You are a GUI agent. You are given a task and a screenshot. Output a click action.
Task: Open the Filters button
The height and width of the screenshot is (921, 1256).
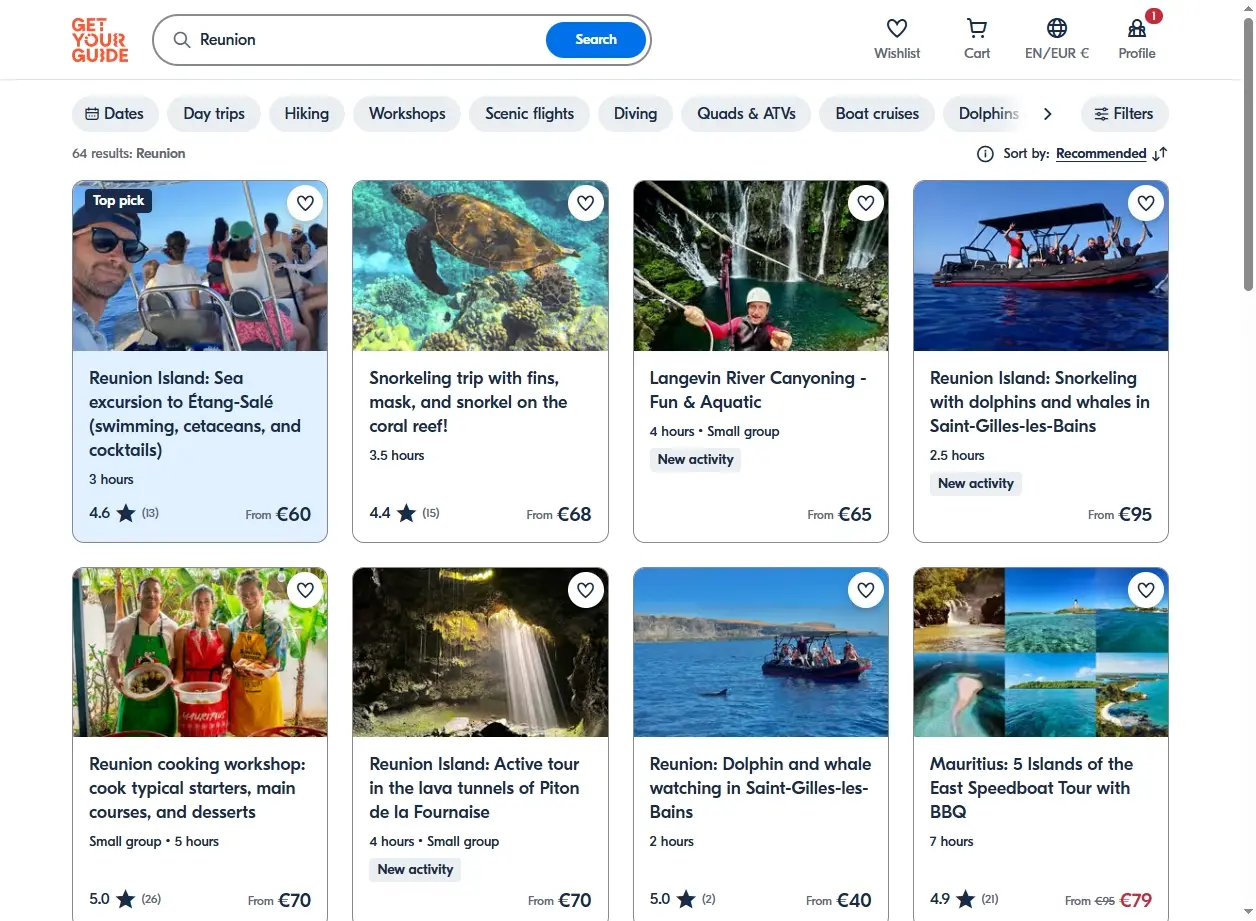(1124, 114)
